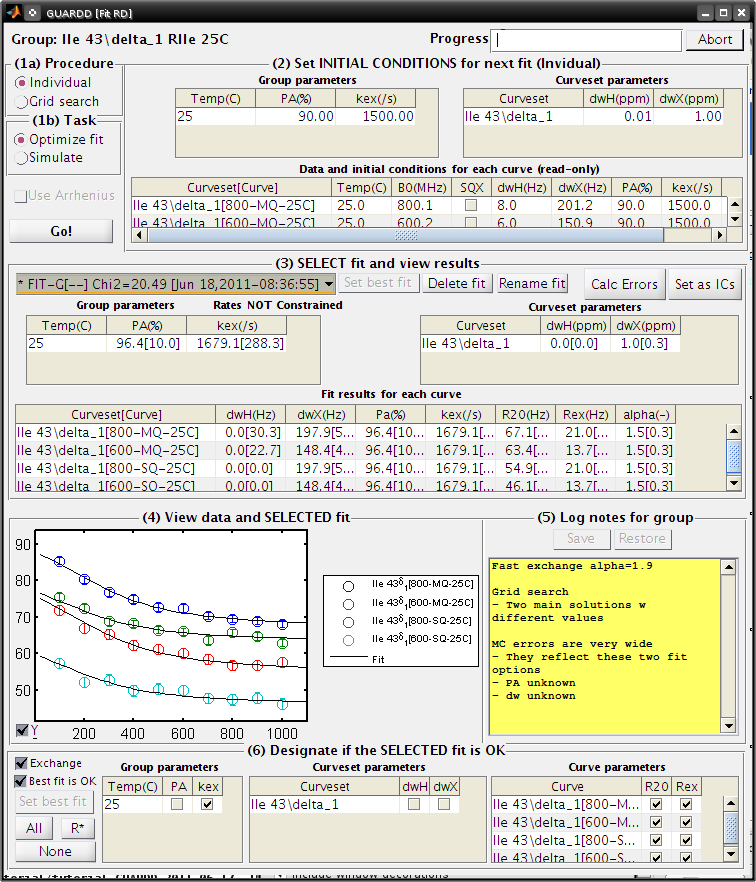Click the Curveset[Curve] header in fit results
The image size is (756, 882).
[x=116, y=415]
